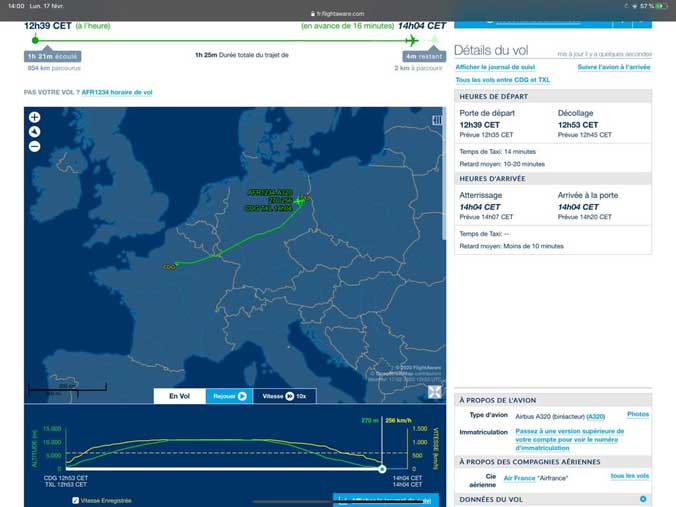The image size is (676, 507).
Task: Click the '4m restant' remaining time badge
Action: [x=424, y=56]
